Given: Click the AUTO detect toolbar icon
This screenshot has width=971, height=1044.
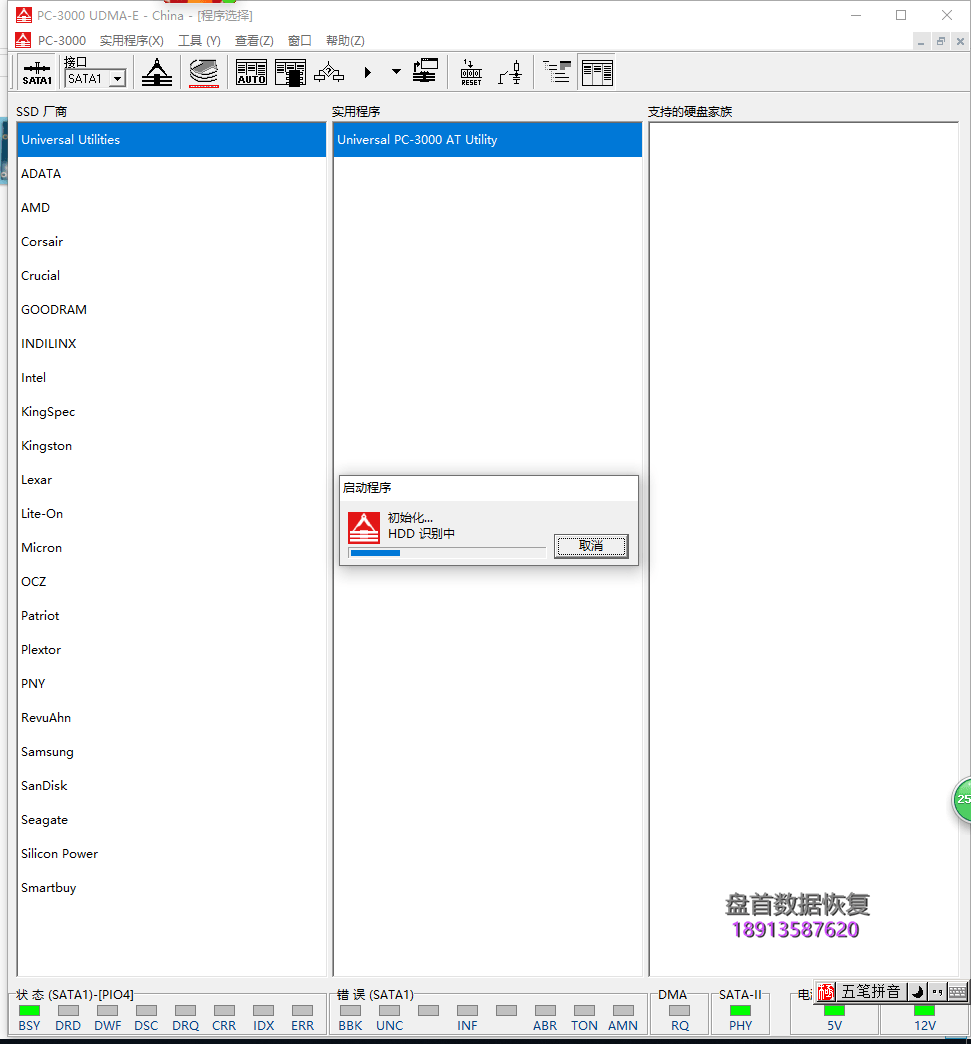Looking at the screenshot, I should pyautogui.click(x=252, y=73).
